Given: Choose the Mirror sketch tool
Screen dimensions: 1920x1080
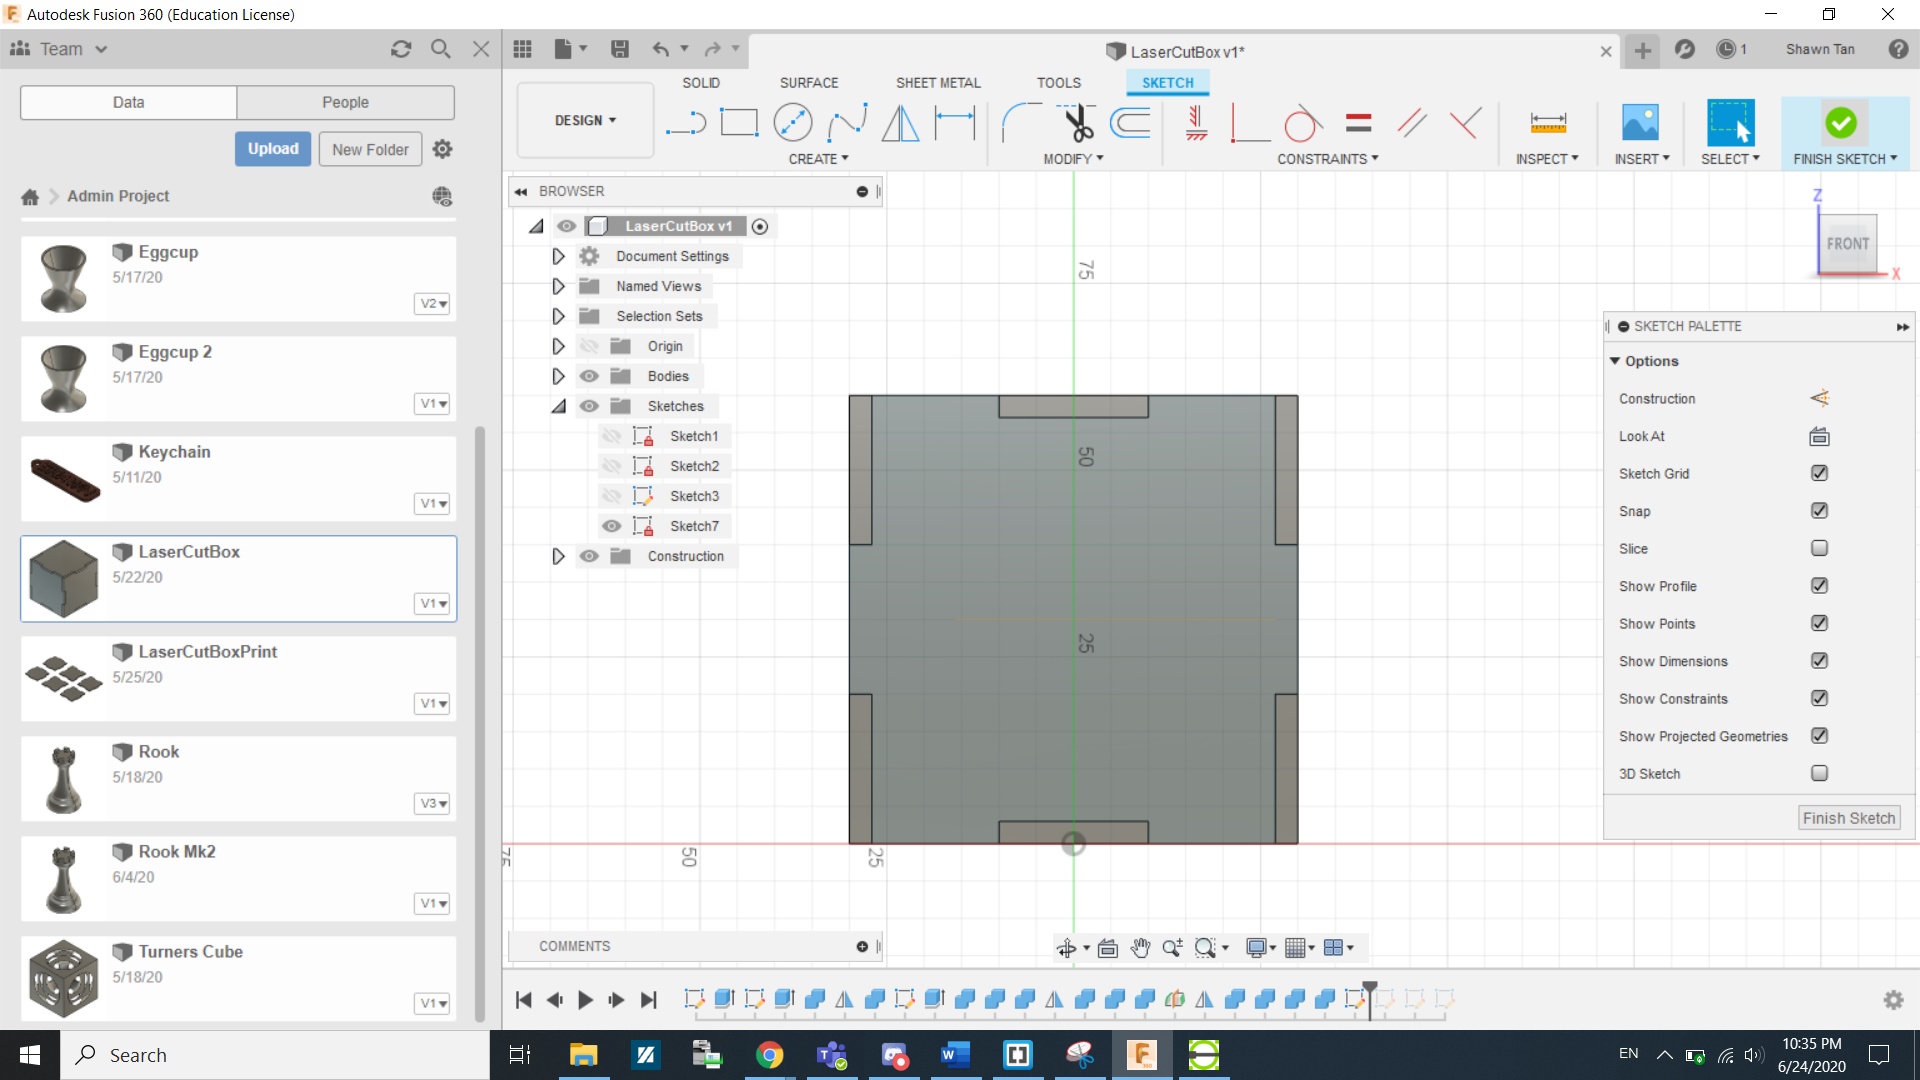Looking at the screenshot, I should [x=900, y=123].
